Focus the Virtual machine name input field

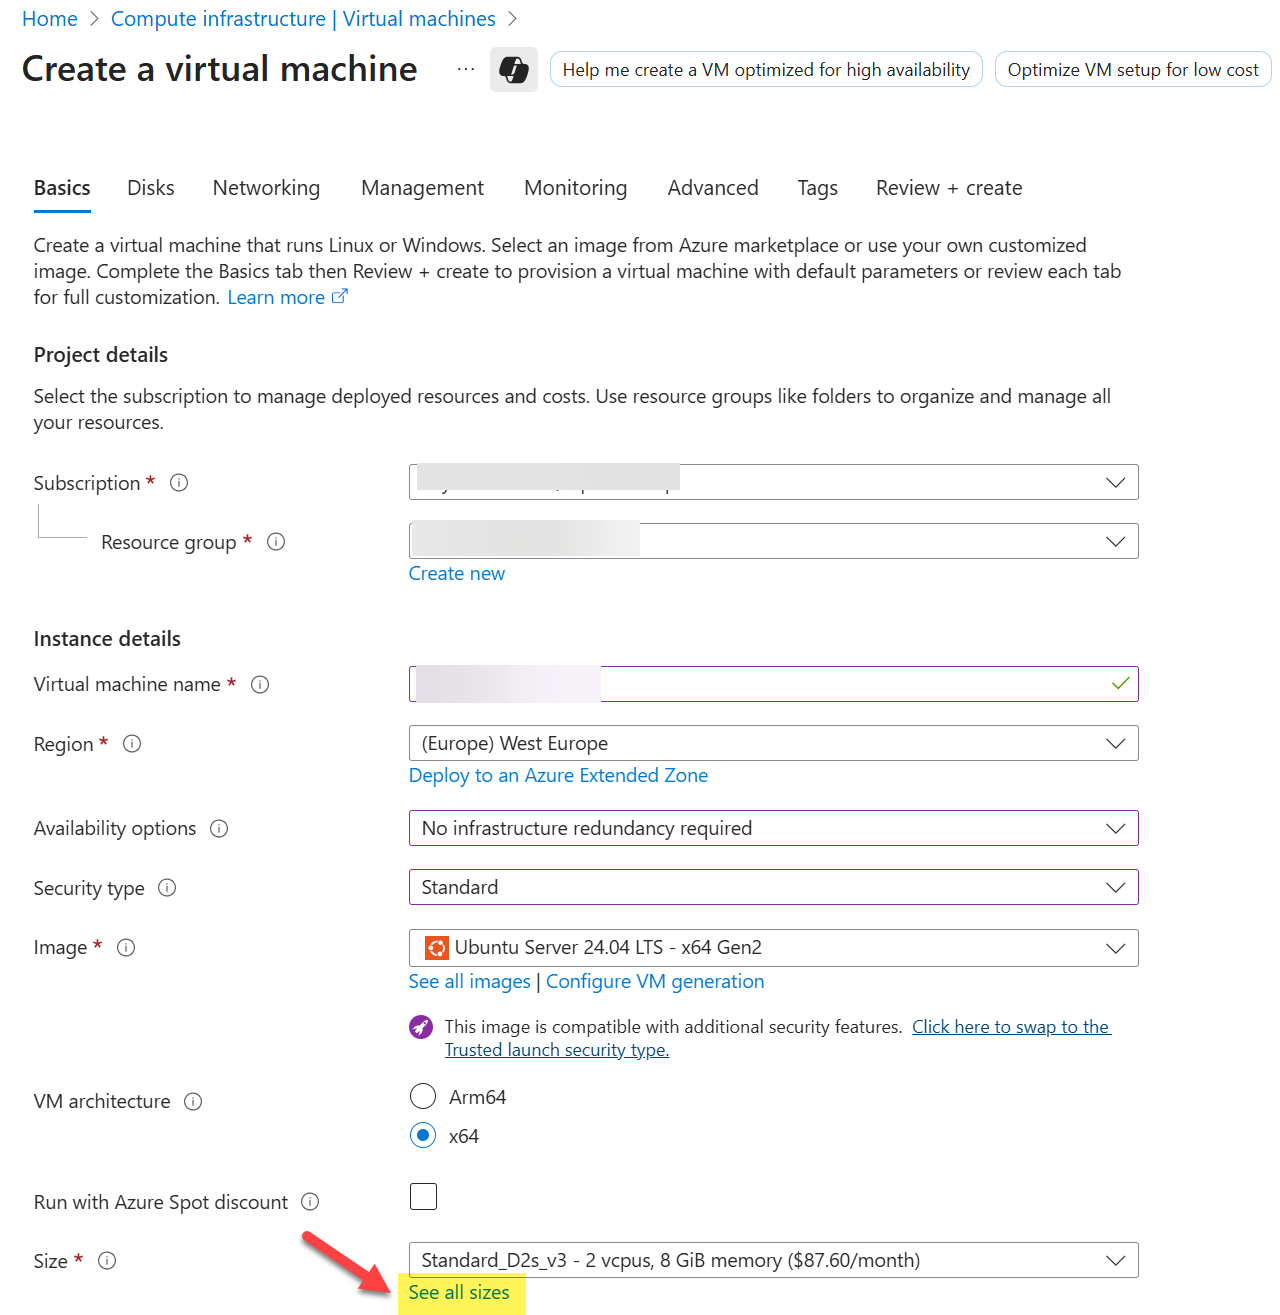point(773,684)
